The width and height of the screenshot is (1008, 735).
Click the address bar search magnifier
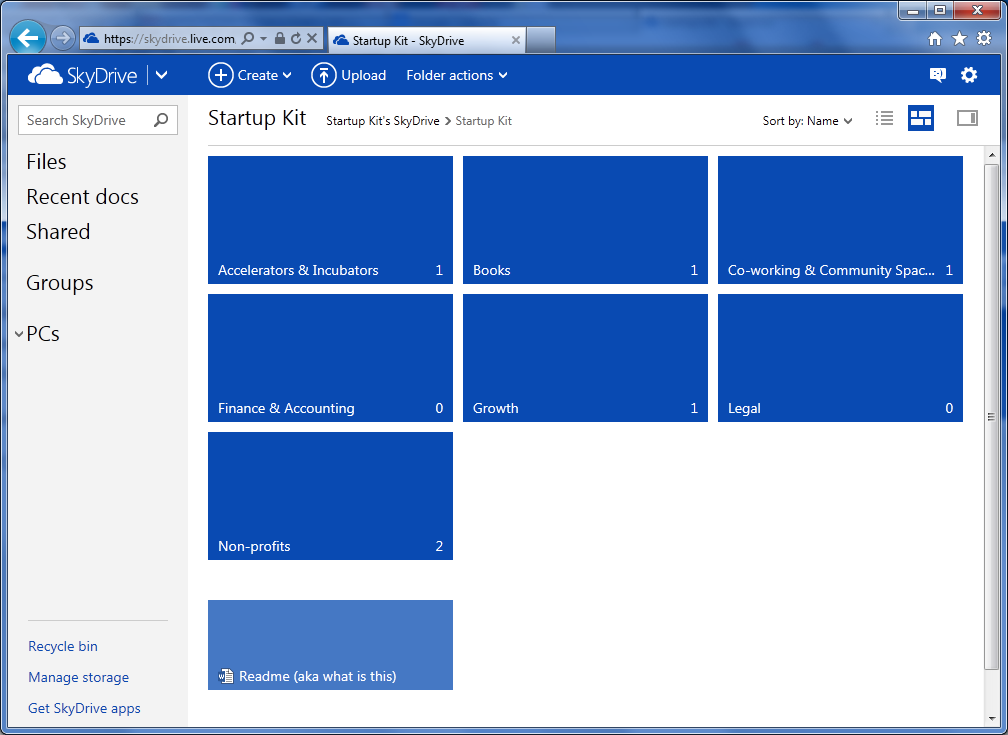(248, 39)
